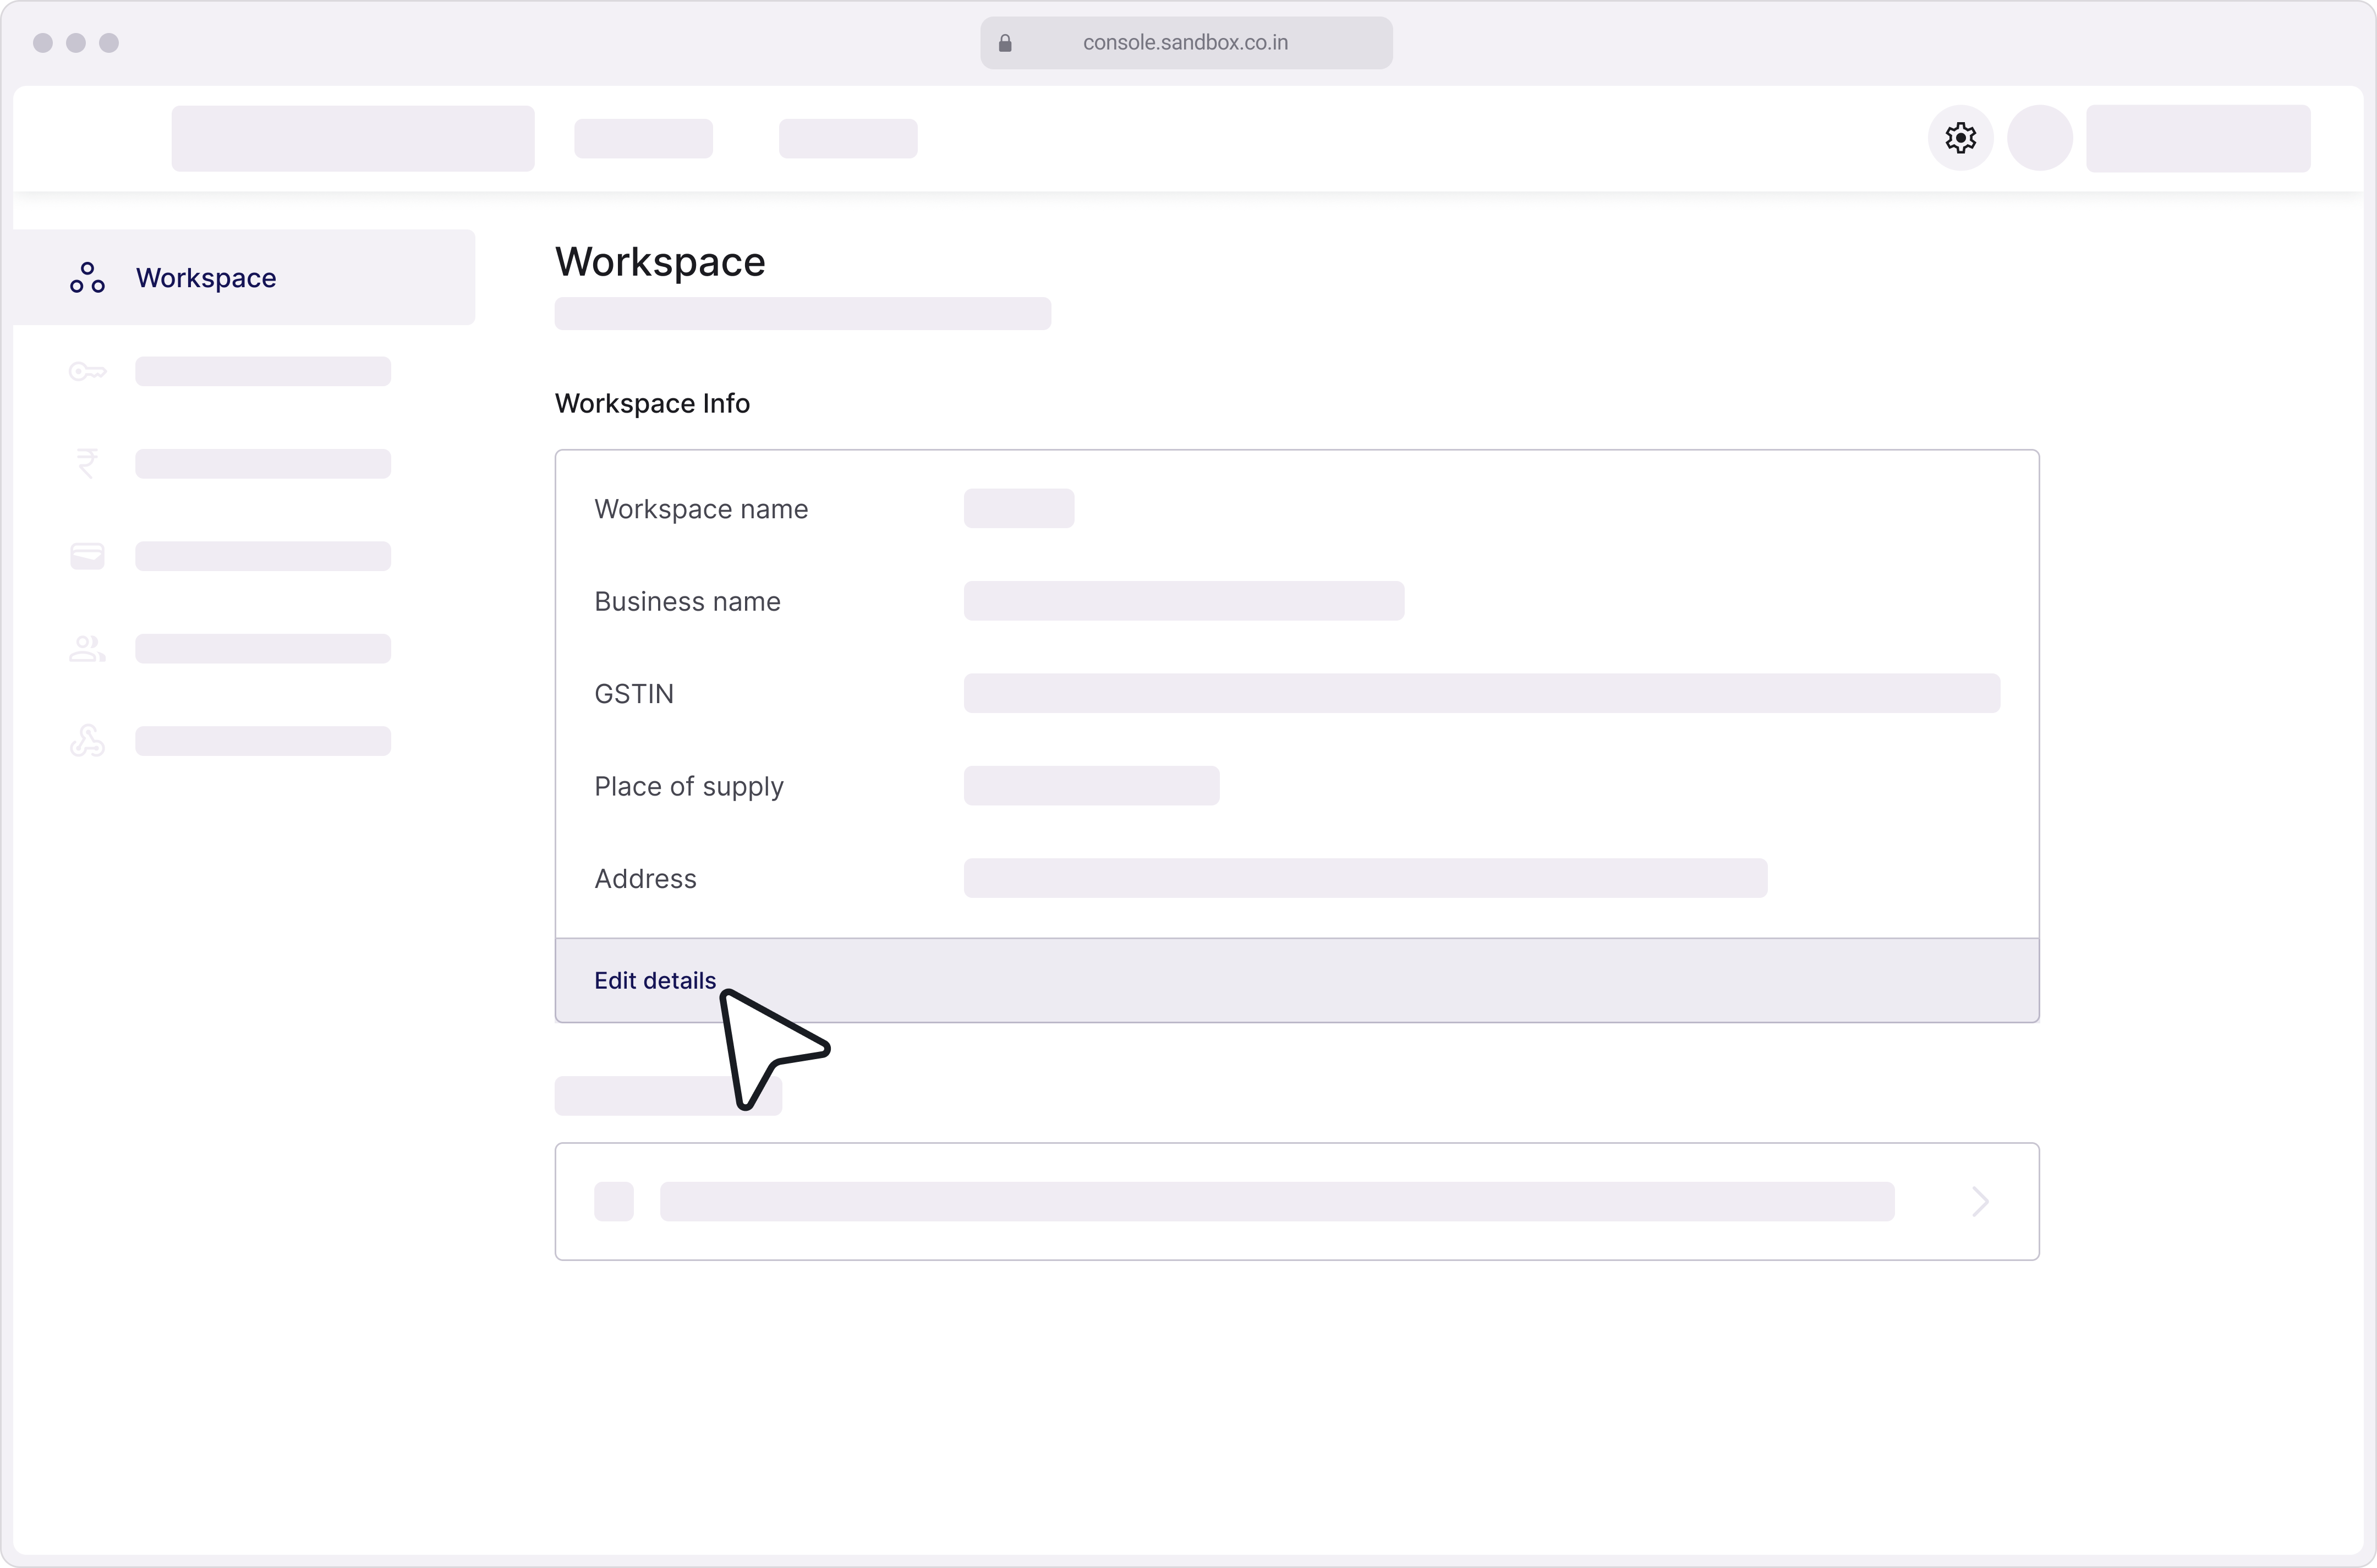Viewport: 2377px width, 1568px height.
Task: Click the round avatar next to gear
Action: point(2040,138)
